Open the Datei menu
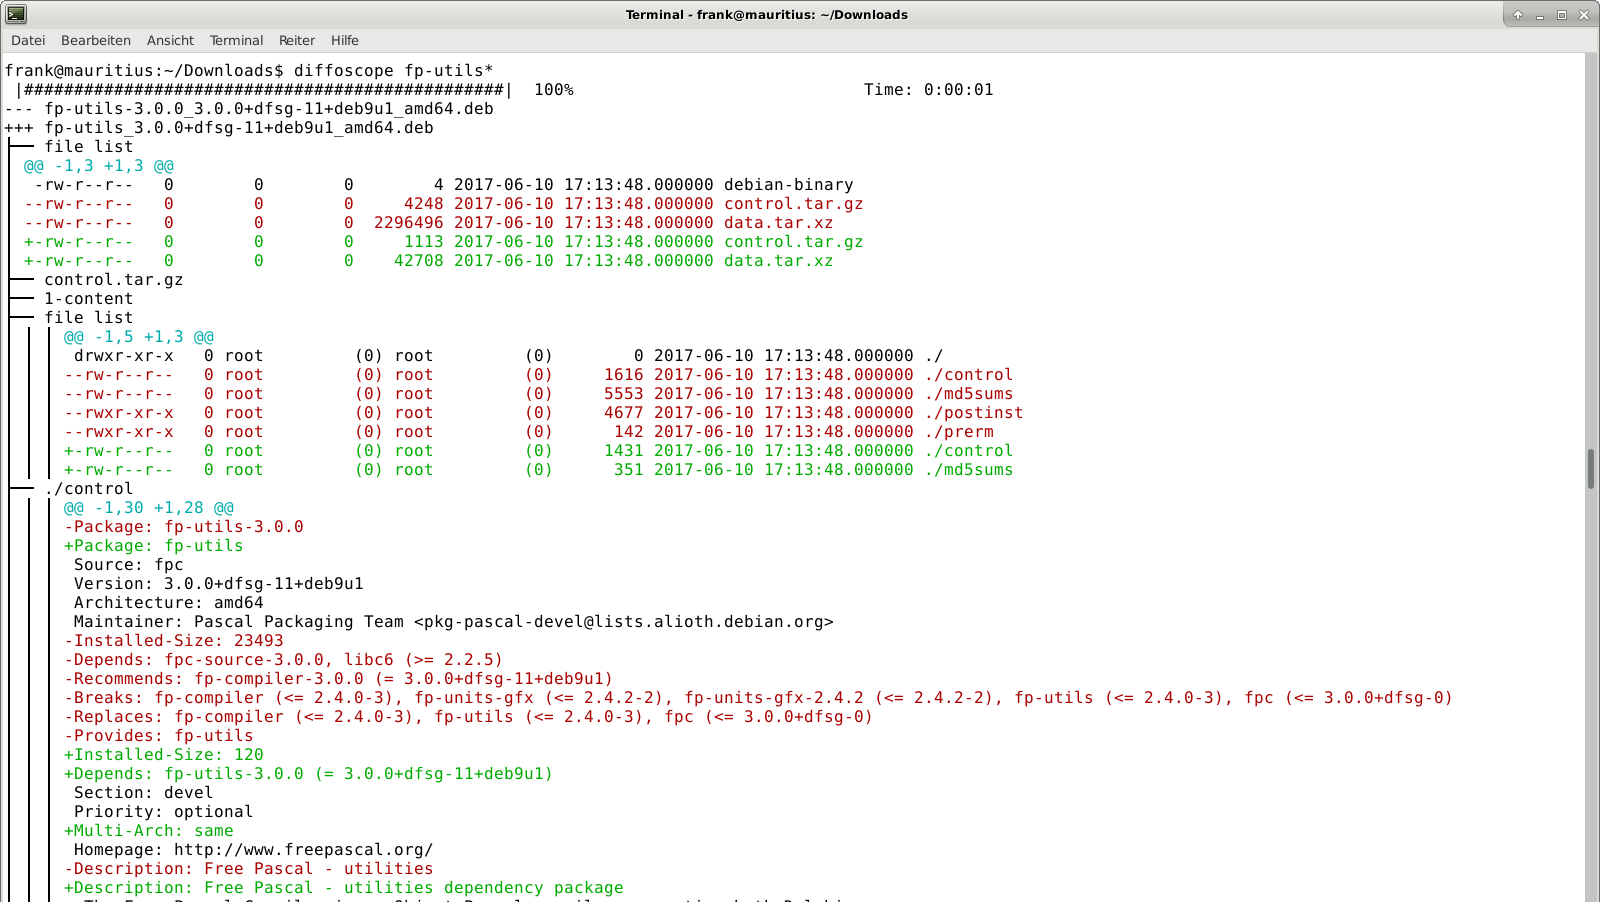 [x=27, y=40]
